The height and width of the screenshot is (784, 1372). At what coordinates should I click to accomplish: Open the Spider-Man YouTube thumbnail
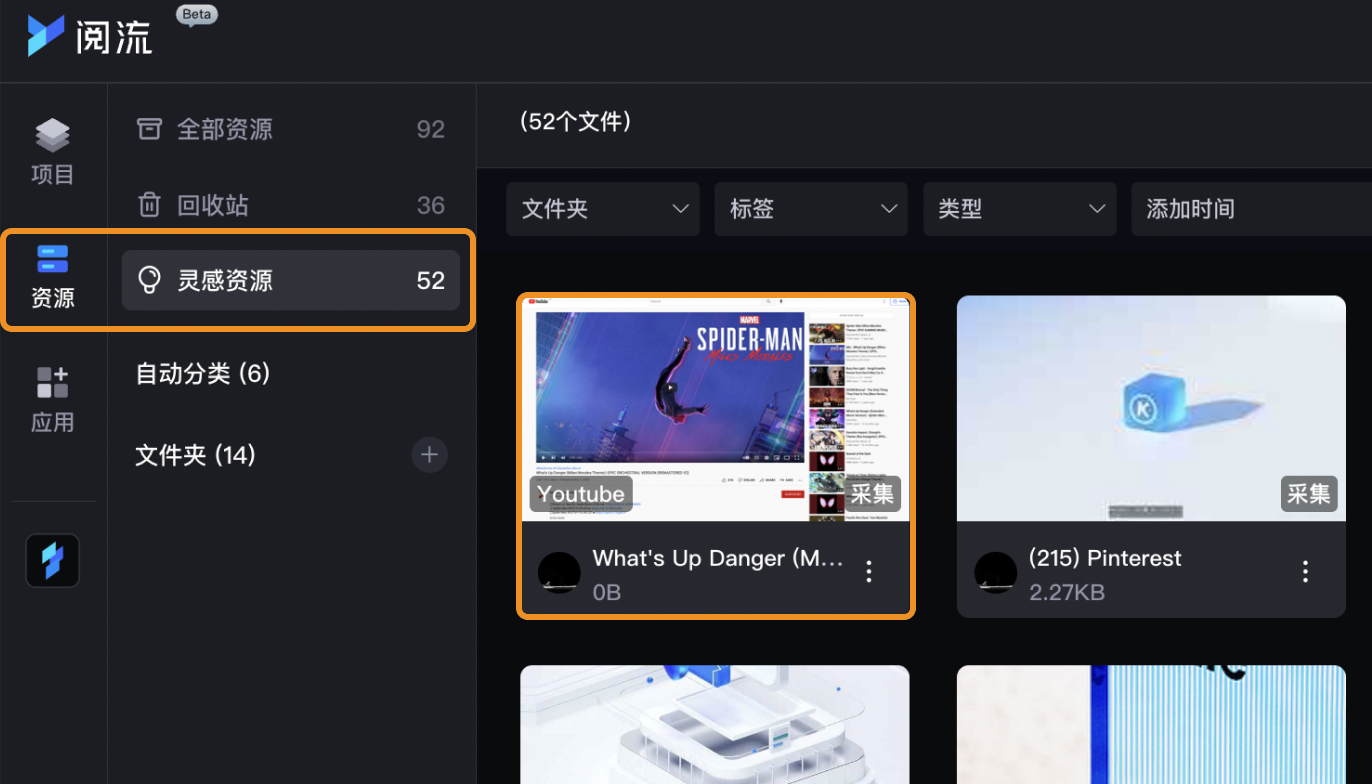point(716,408)
